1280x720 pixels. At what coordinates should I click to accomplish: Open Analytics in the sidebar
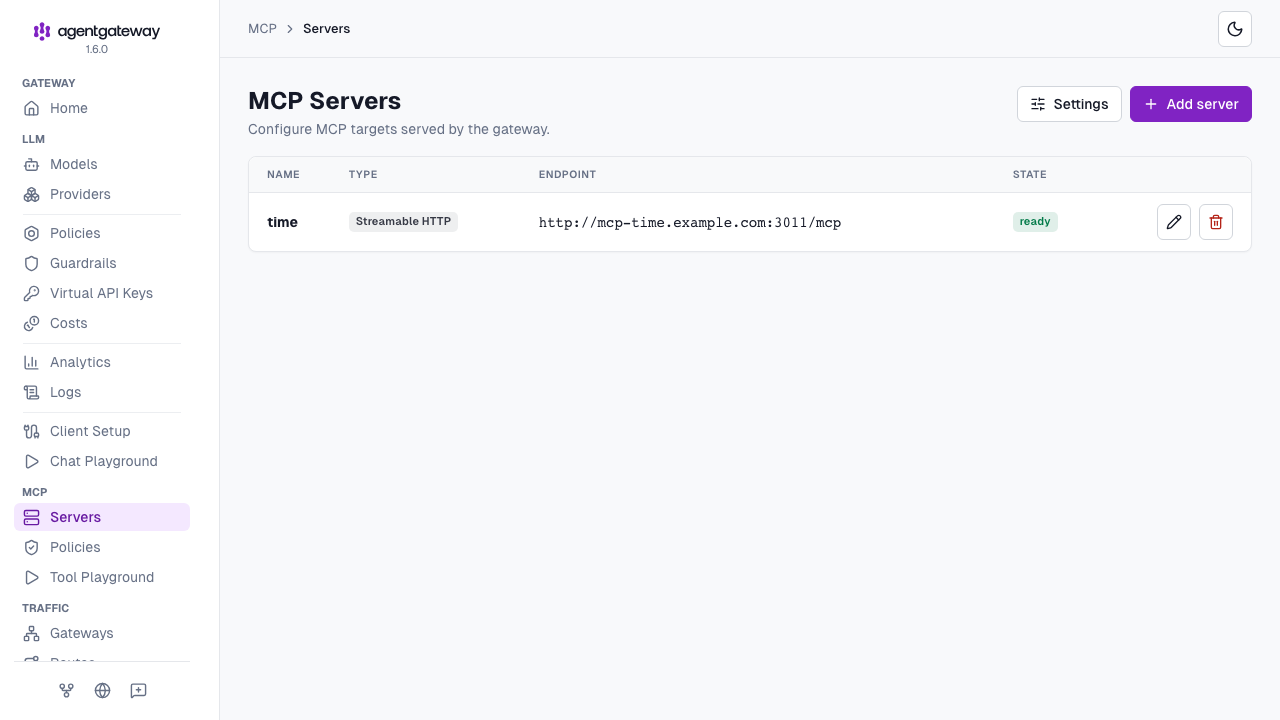point(102,362)
